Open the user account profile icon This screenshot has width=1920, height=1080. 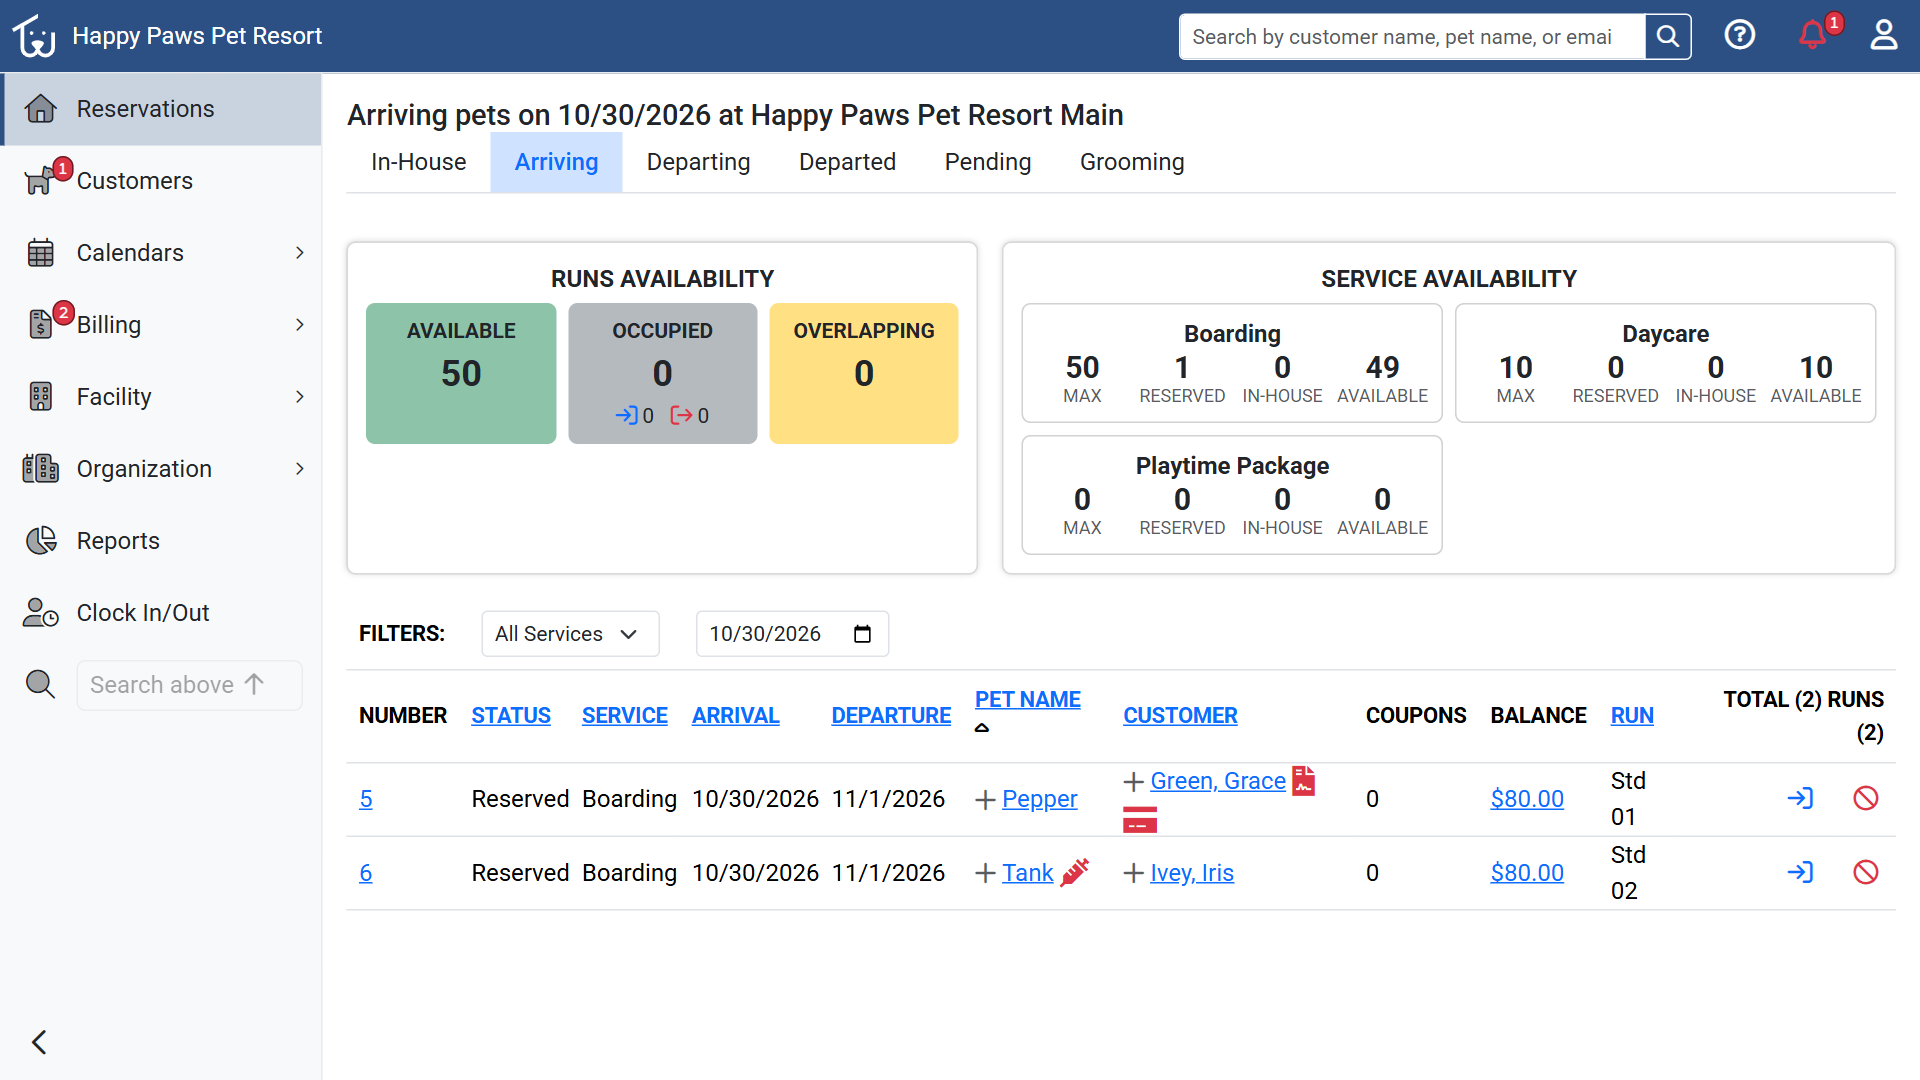[x=1884, y=36]
